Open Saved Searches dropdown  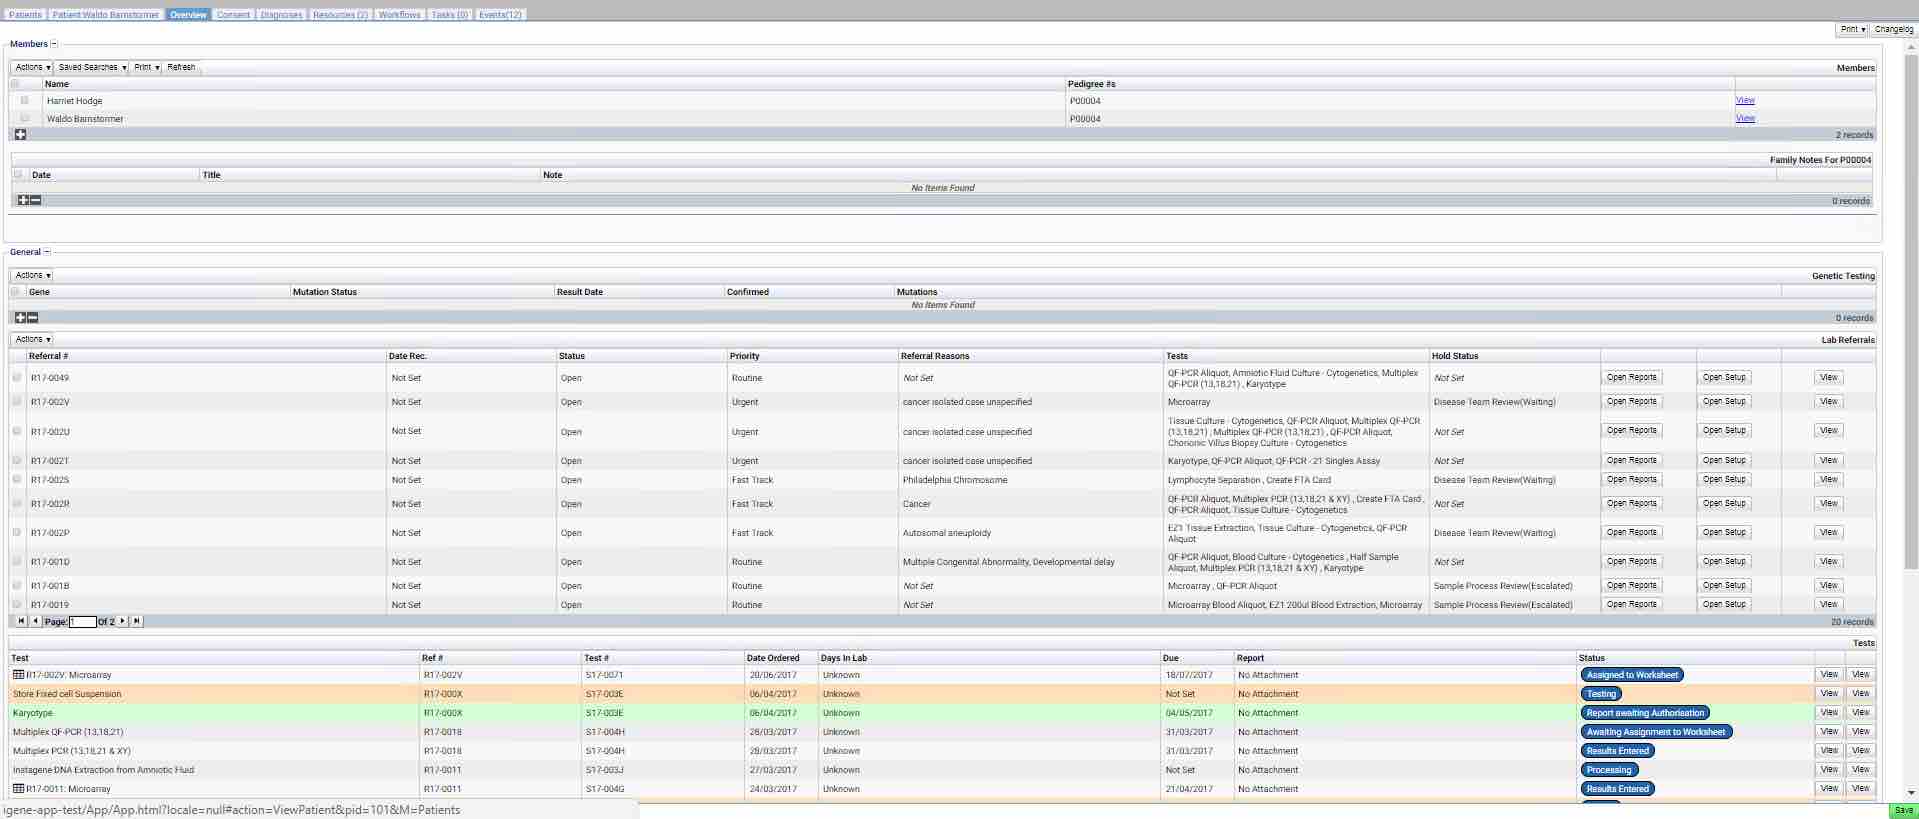tap(91, 67)
